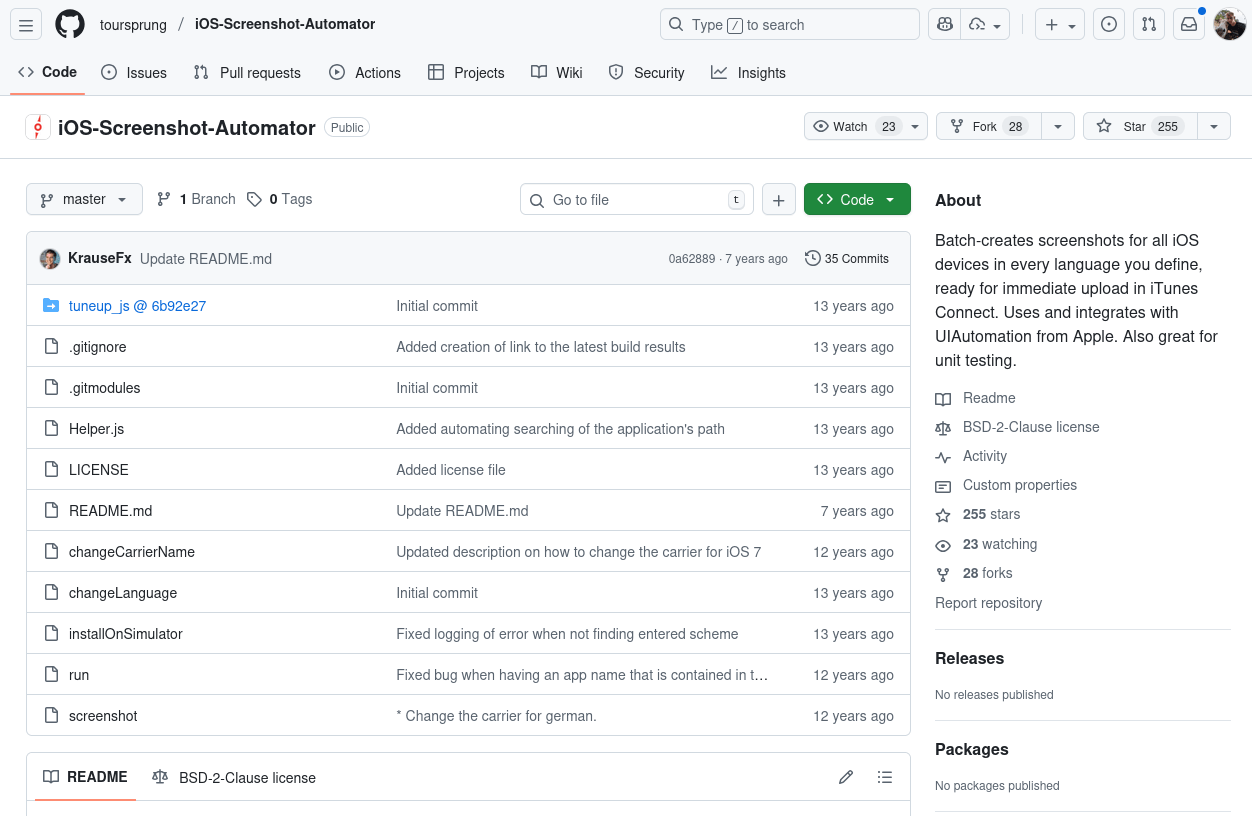Show the README outline list icon
The width and height of the screenshot is (1252, 816).
coord(884,777)
